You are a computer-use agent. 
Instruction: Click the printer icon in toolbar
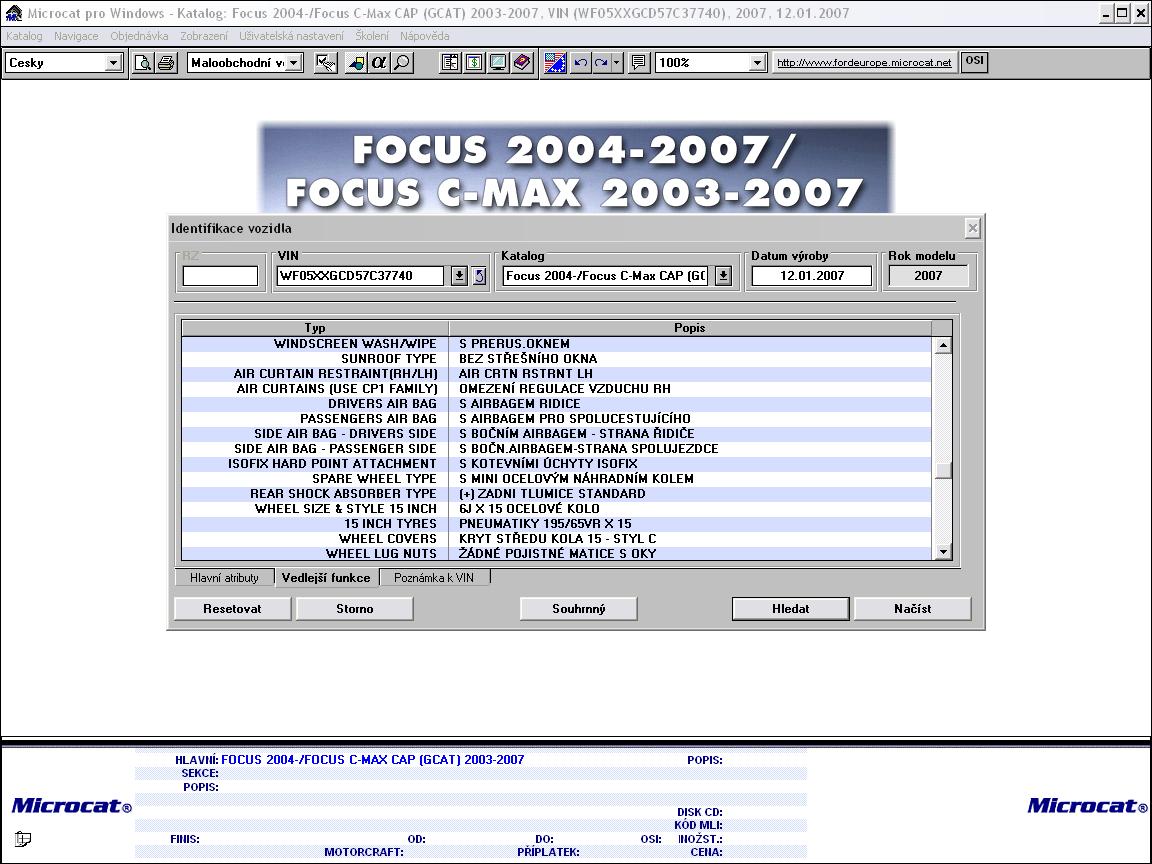[166, 63]
